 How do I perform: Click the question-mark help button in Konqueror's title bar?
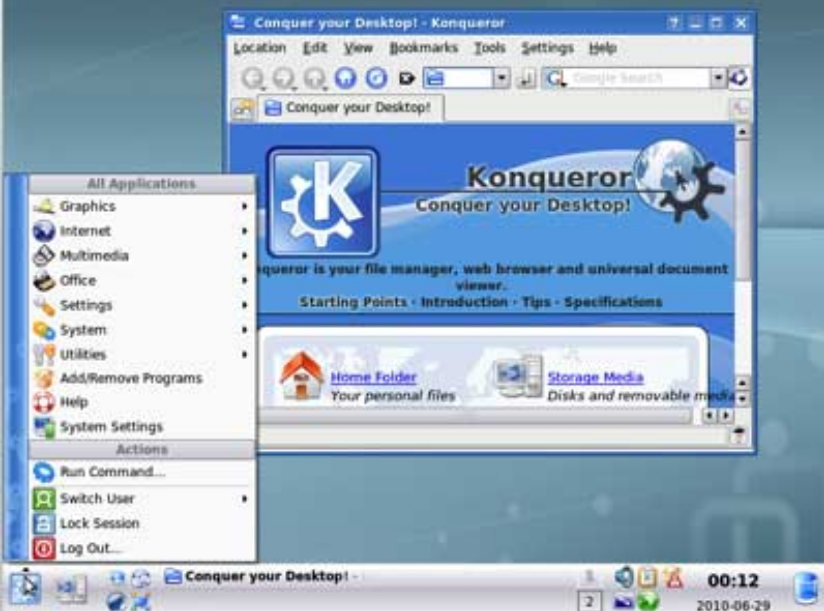coord(674,23)
